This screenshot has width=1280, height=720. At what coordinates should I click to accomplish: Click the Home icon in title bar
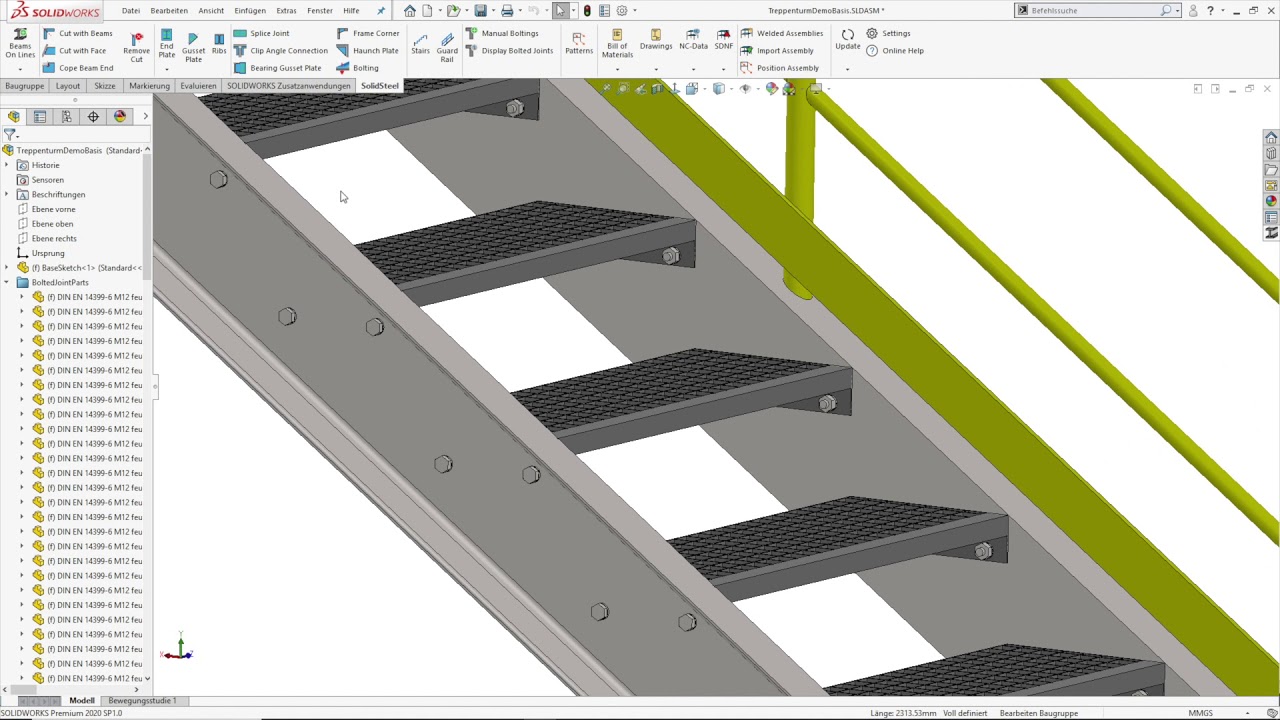(410, 11)
